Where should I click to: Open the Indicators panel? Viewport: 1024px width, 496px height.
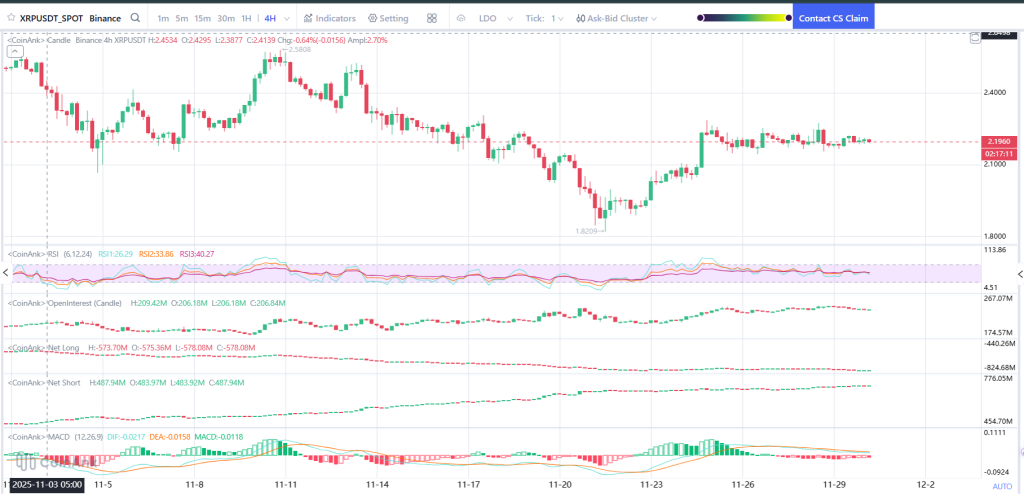click(329, 18)
